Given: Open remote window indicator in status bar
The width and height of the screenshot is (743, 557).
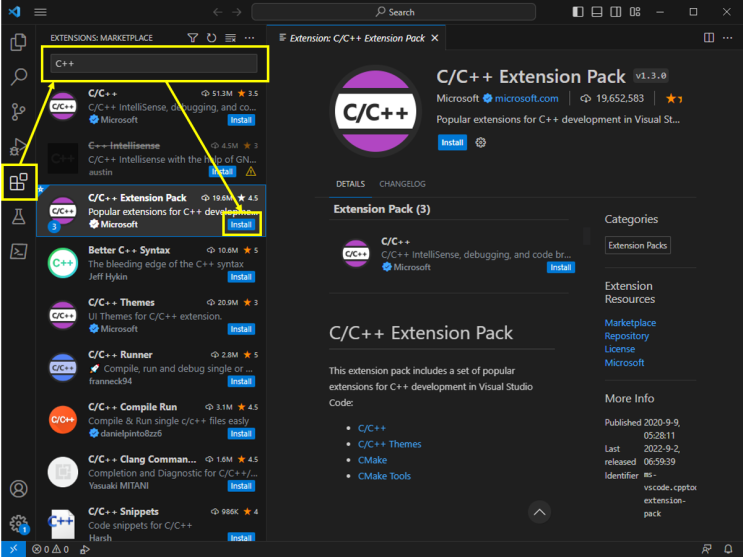Looking at the screenshot, I should click(13, 549).
